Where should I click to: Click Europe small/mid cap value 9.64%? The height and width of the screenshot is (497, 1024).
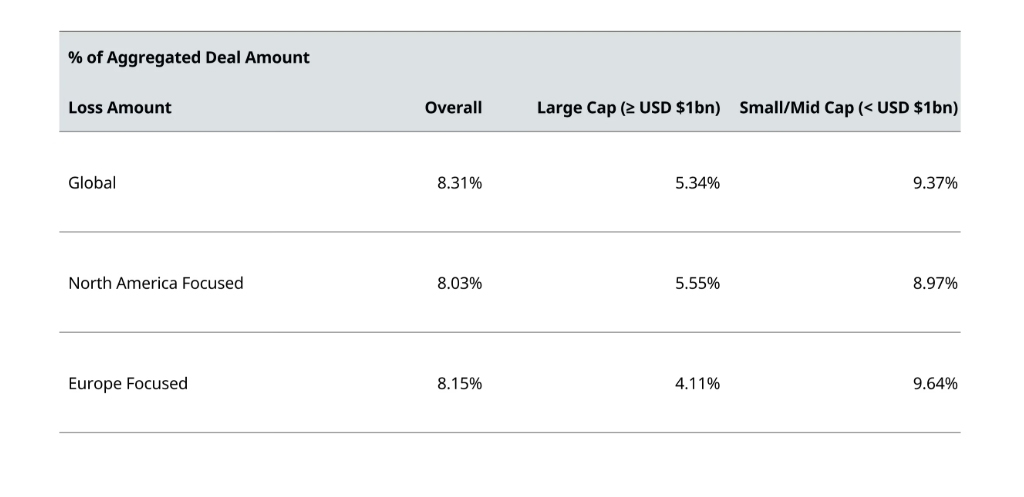point(935,383)
